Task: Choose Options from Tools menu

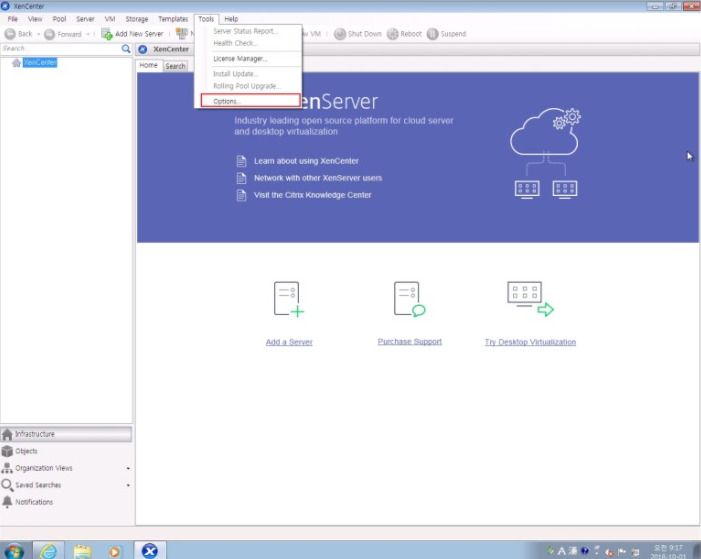Action: (250, 101)
